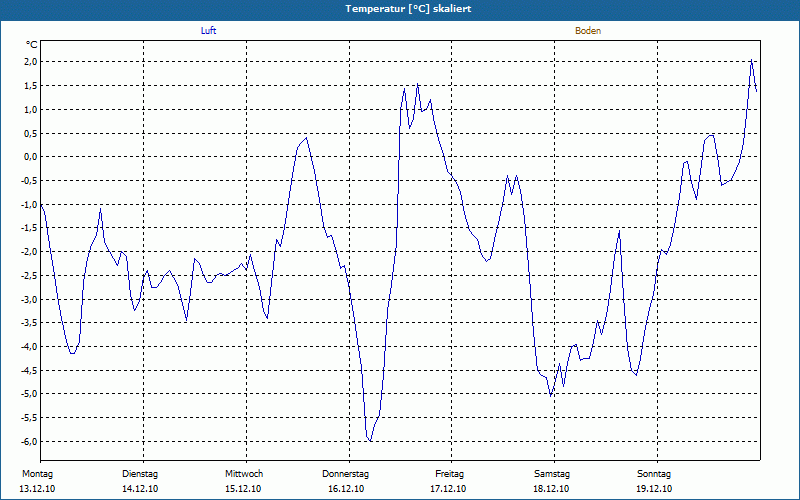Select the Boden legend label
The height and width of the screenshot is (500, 800).
tap(588, 31)
